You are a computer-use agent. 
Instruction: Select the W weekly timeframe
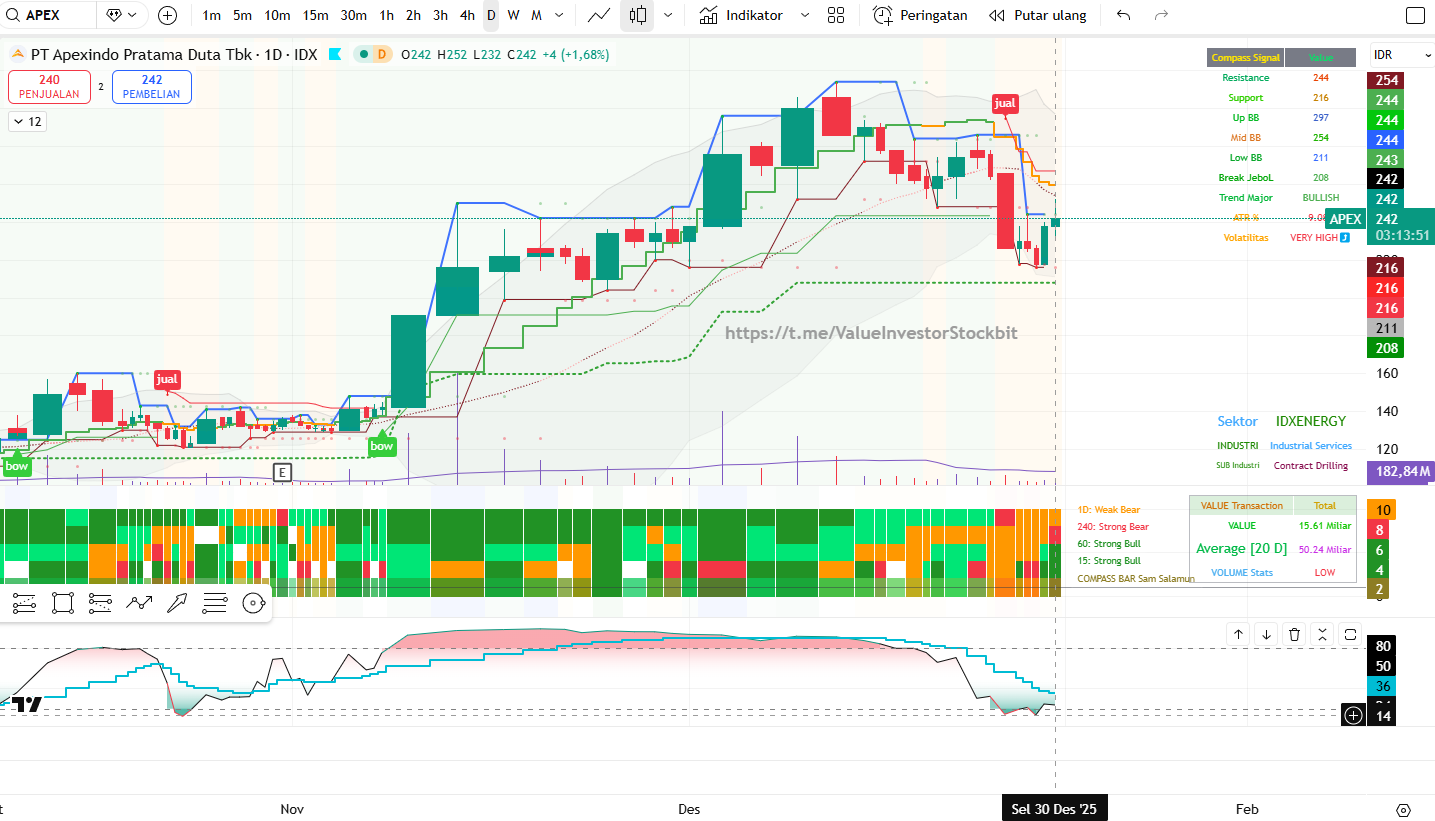point(513,15)
